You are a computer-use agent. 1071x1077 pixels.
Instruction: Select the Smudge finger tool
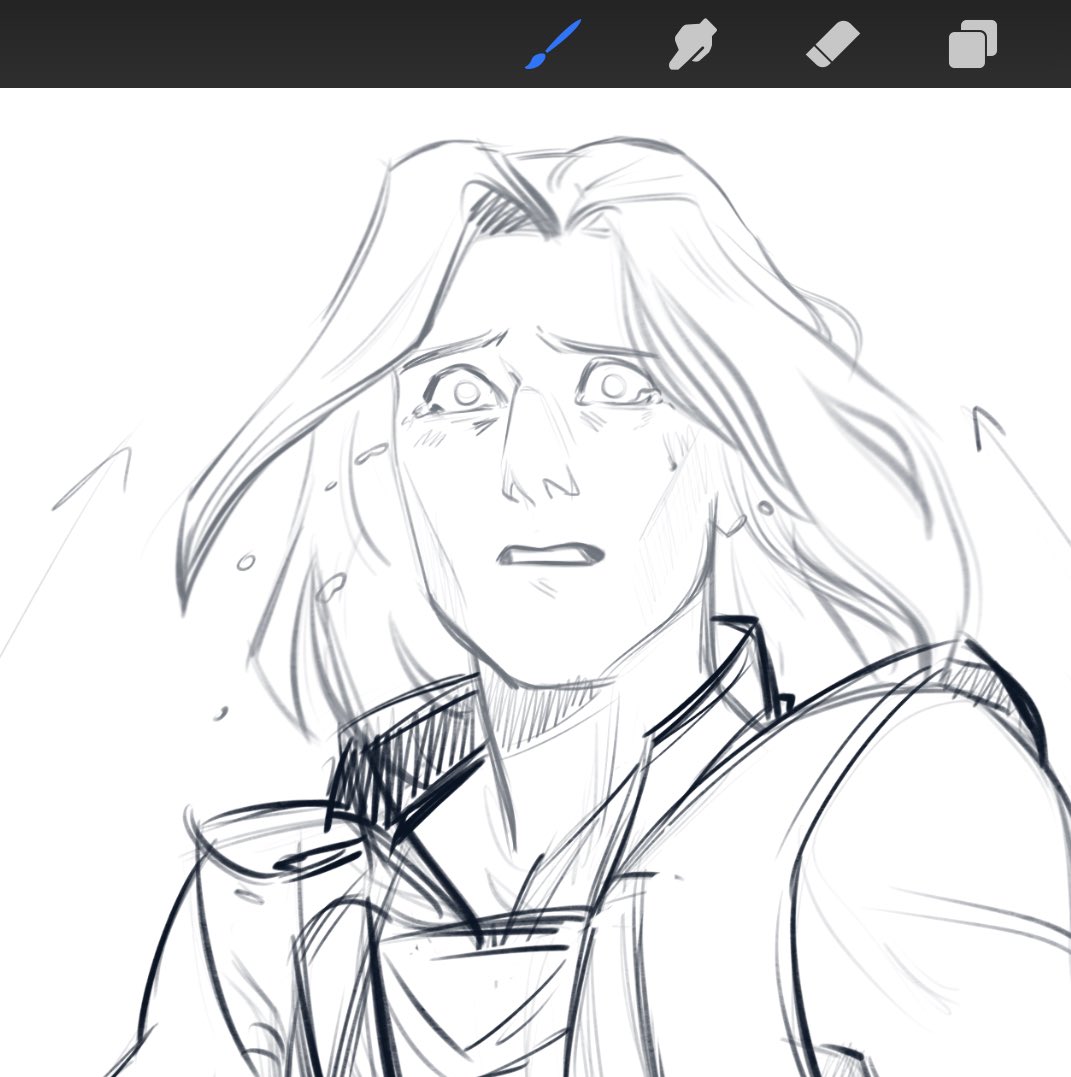tap(692, 45)
